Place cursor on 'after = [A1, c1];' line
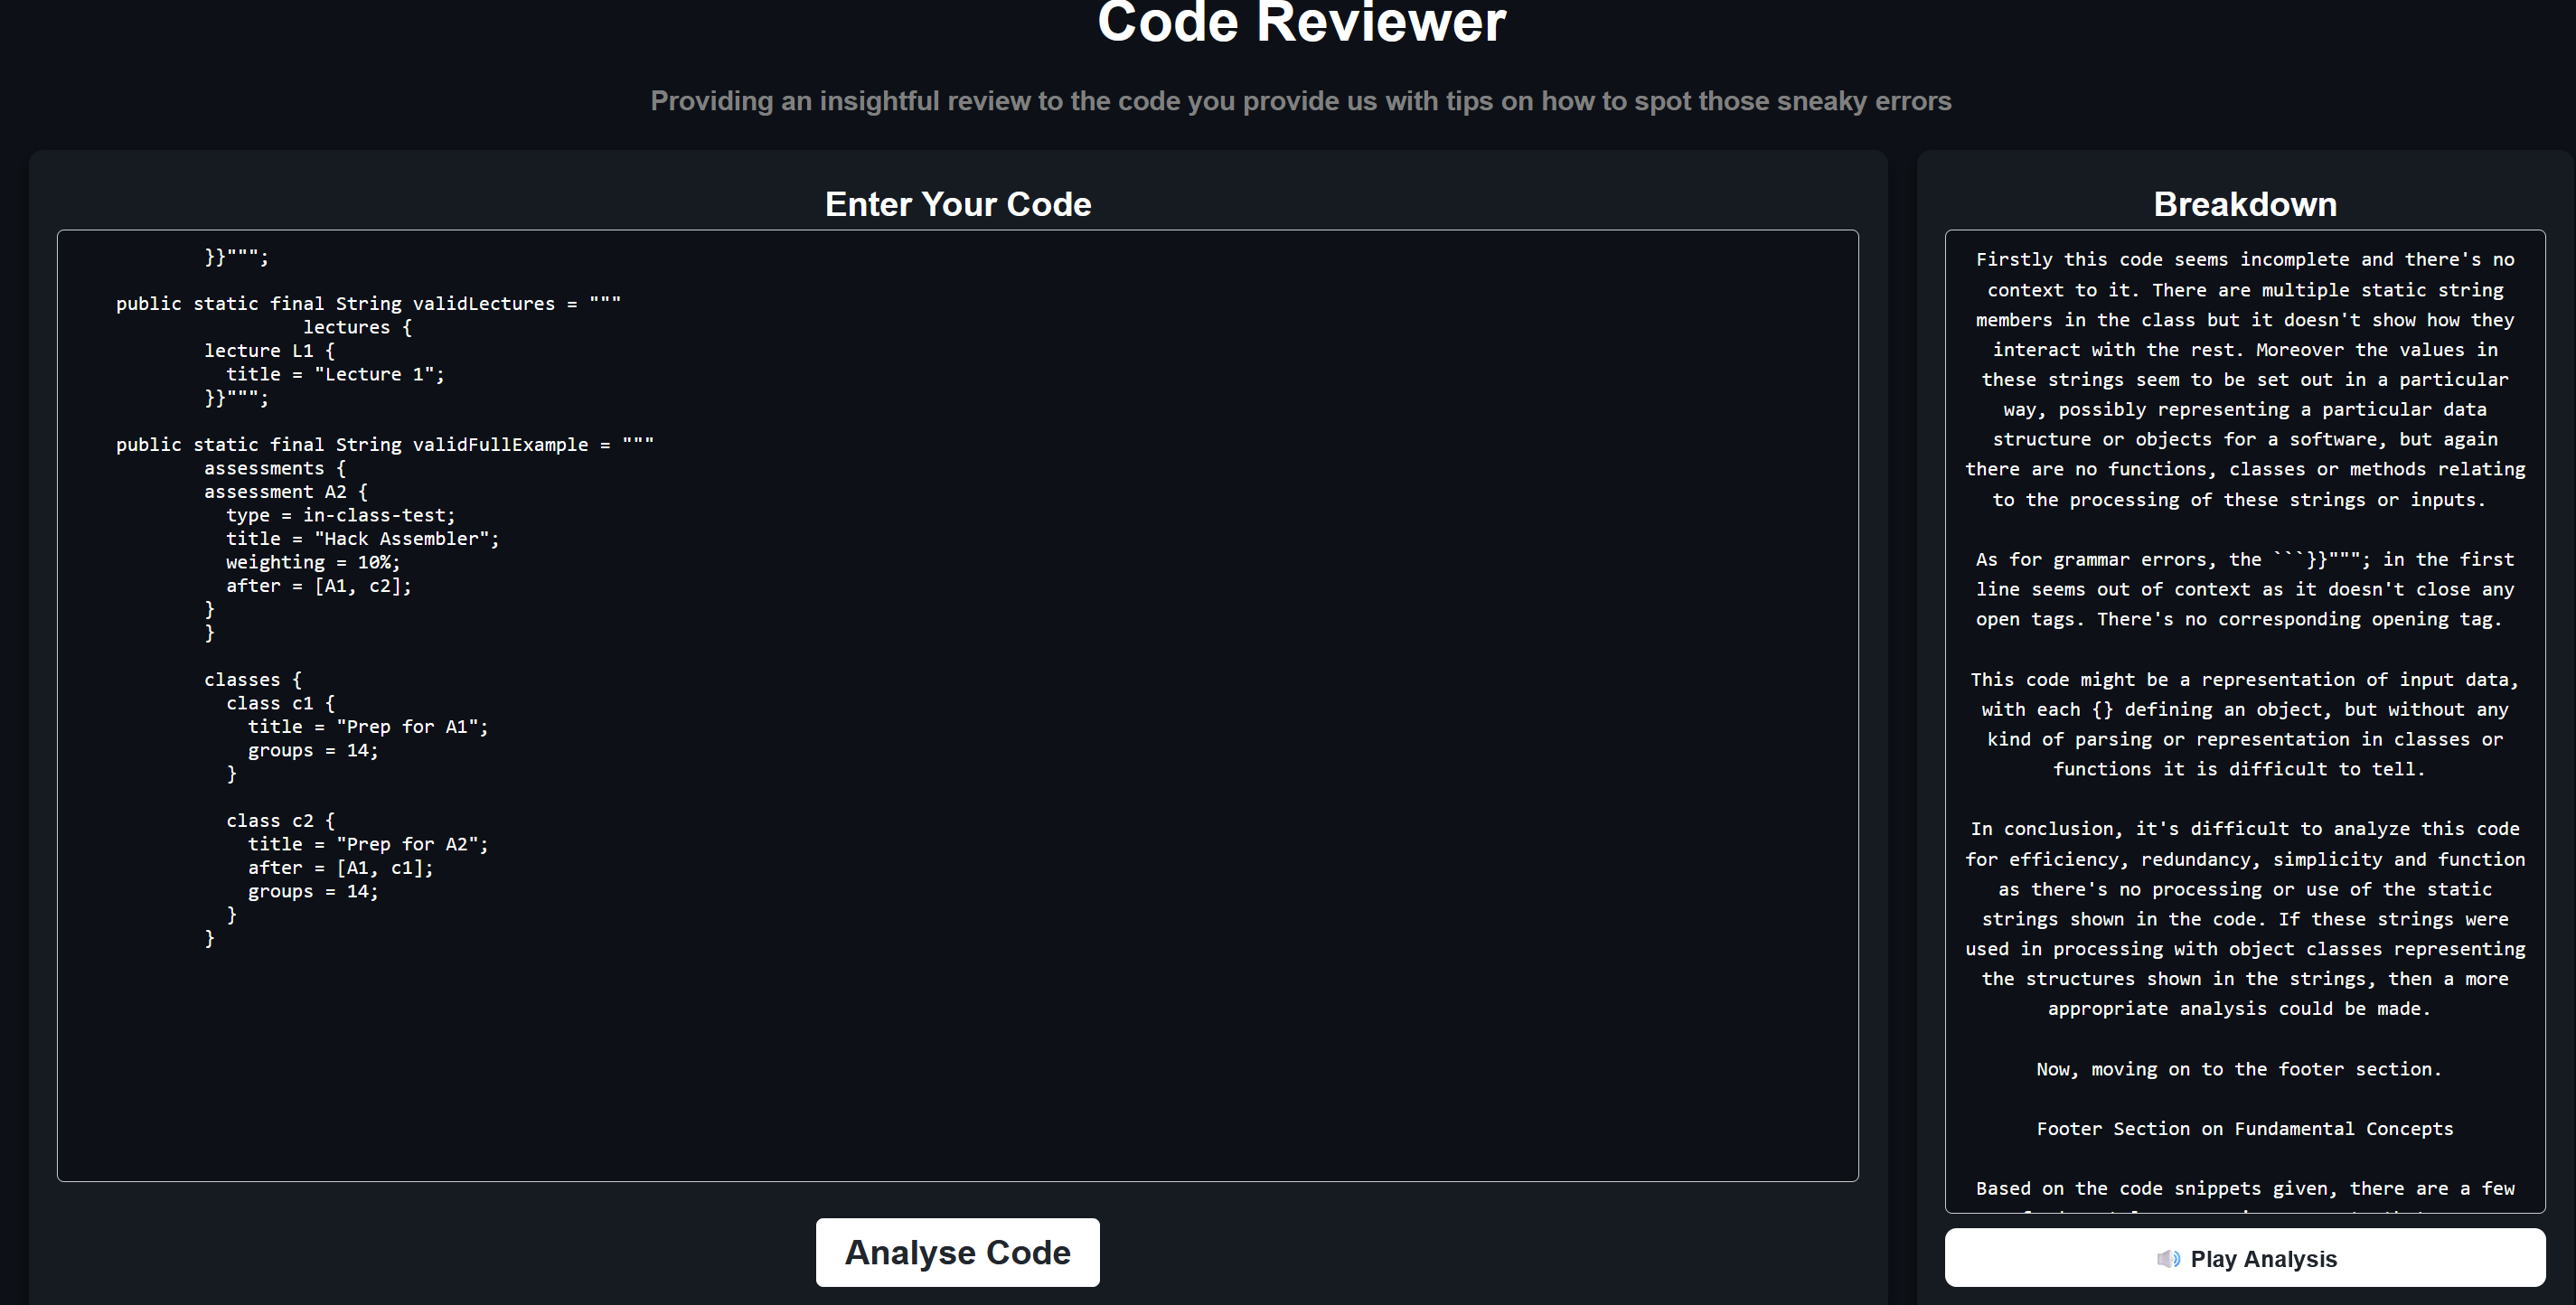The width and height of the screenshot is (2576, 1305). (x=340, y=868)
